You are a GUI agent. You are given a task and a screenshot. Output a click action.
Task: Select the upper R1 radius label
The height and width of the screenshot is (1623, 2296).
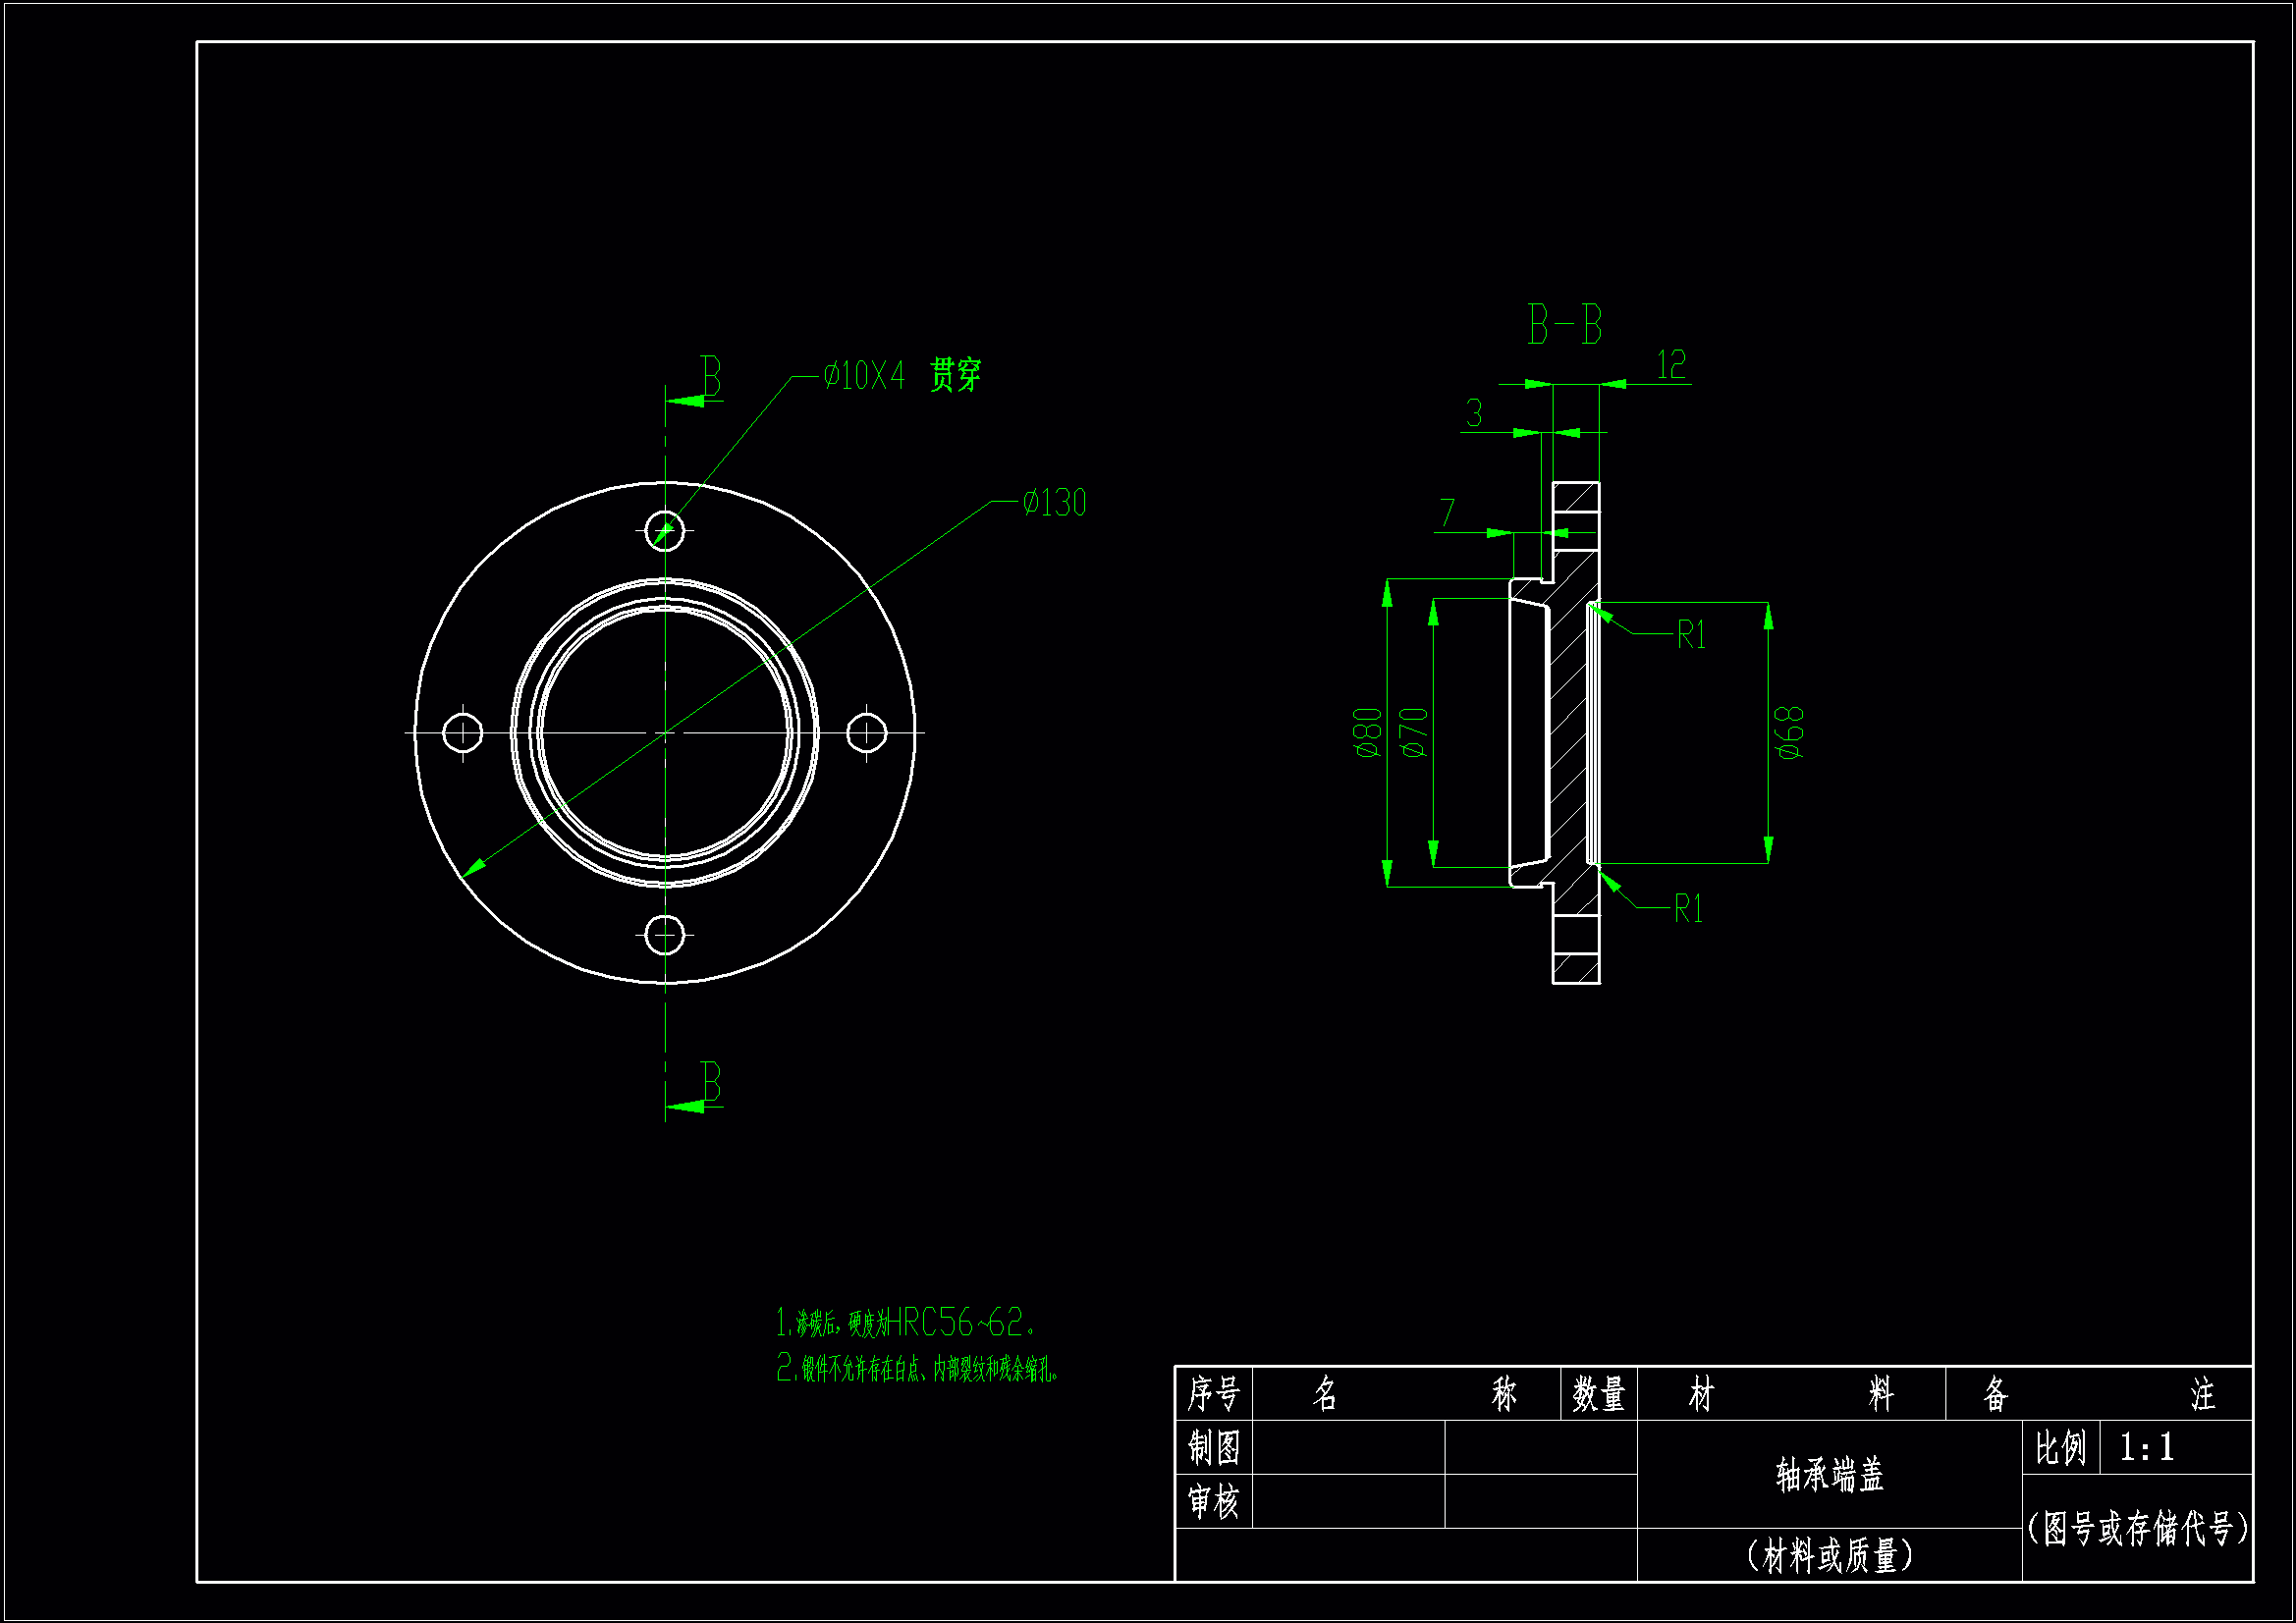click(1691, 635)
